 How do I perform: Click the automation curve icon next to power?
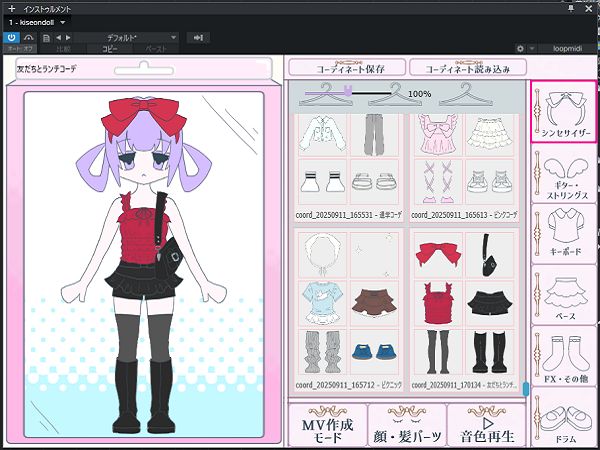click(29, 38)
